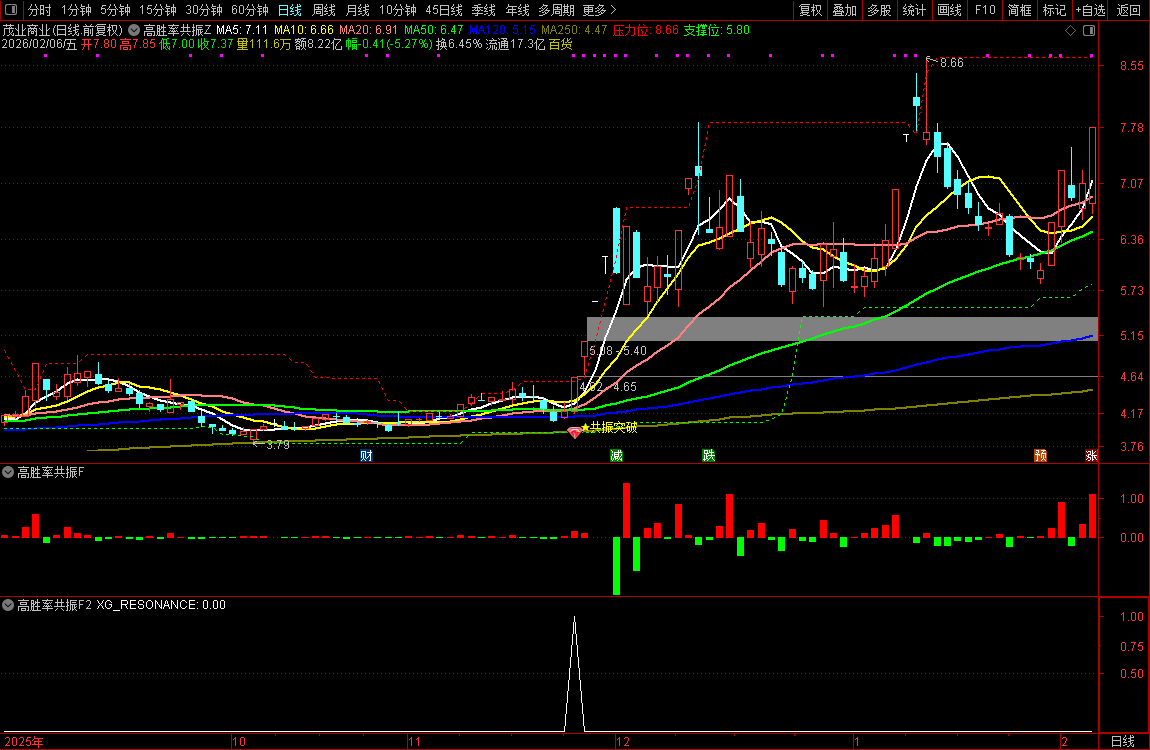The image size is (1150, 750).
Task: Click the MA120: 5.15 value
Action: coord(502,30)
